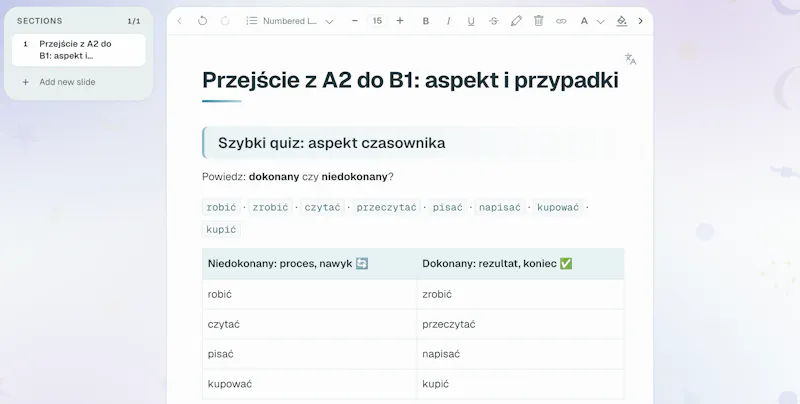Click header Dokonany: rezultat, koniec
The width and height of the screenshot is (800, 404).
pyautogui.click(x=520, y=264)
